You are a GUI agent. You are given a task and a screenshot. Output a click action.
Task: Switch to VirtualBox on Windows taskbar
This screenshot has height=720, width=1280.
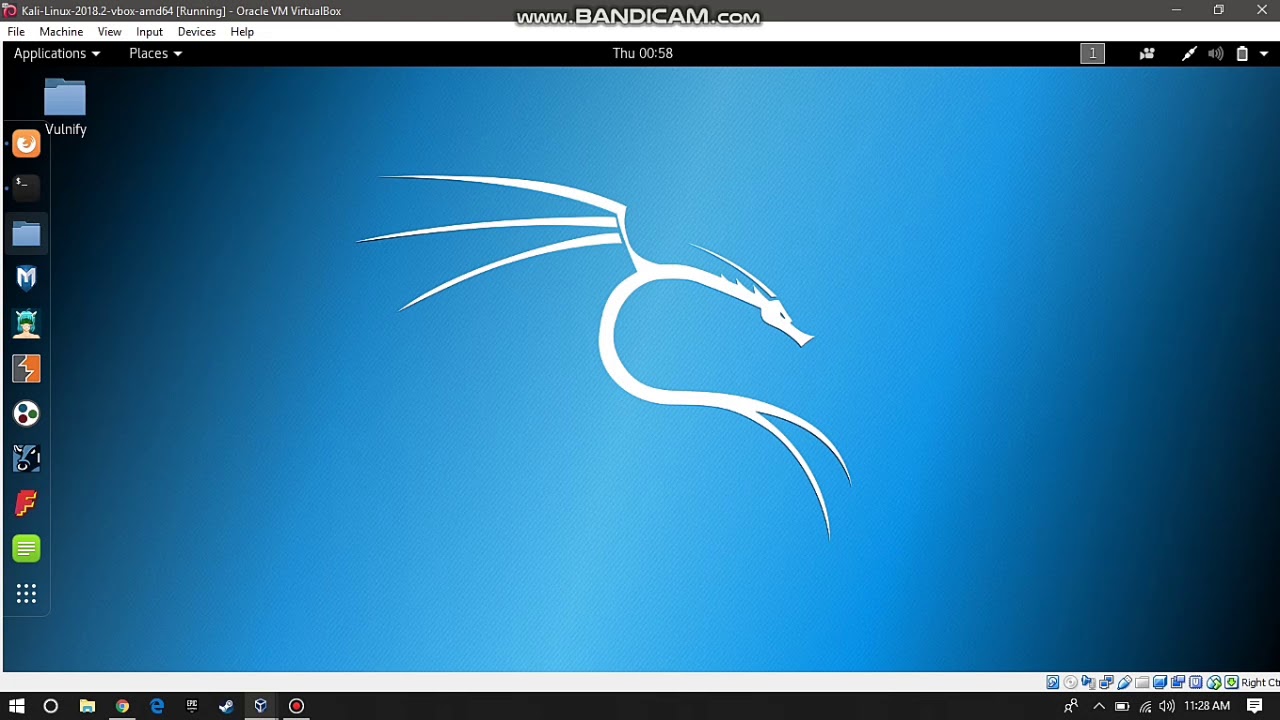point(261,706)
